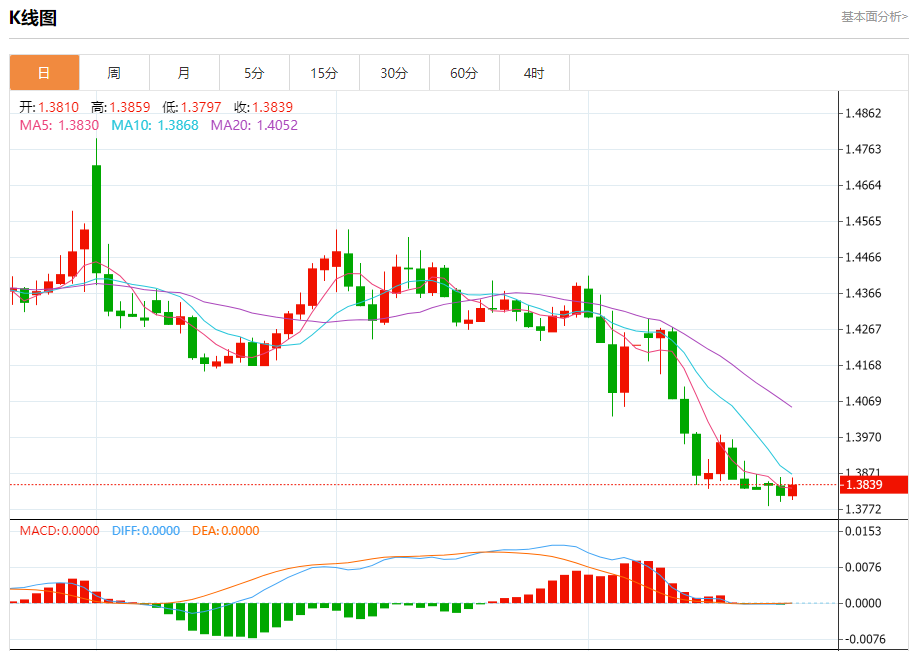Select the 日 daily chart tab

tap(44, 73)
